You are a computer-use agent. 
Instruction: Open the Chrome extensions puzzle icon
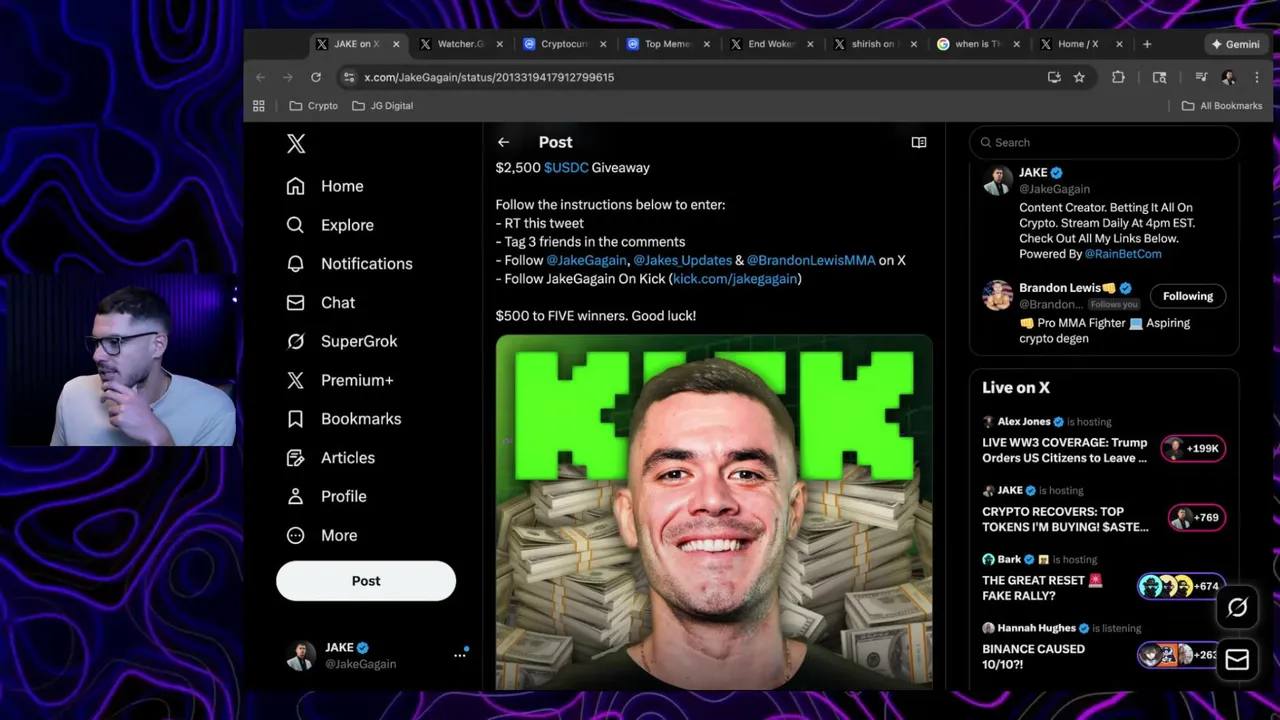pos(1118,77)
